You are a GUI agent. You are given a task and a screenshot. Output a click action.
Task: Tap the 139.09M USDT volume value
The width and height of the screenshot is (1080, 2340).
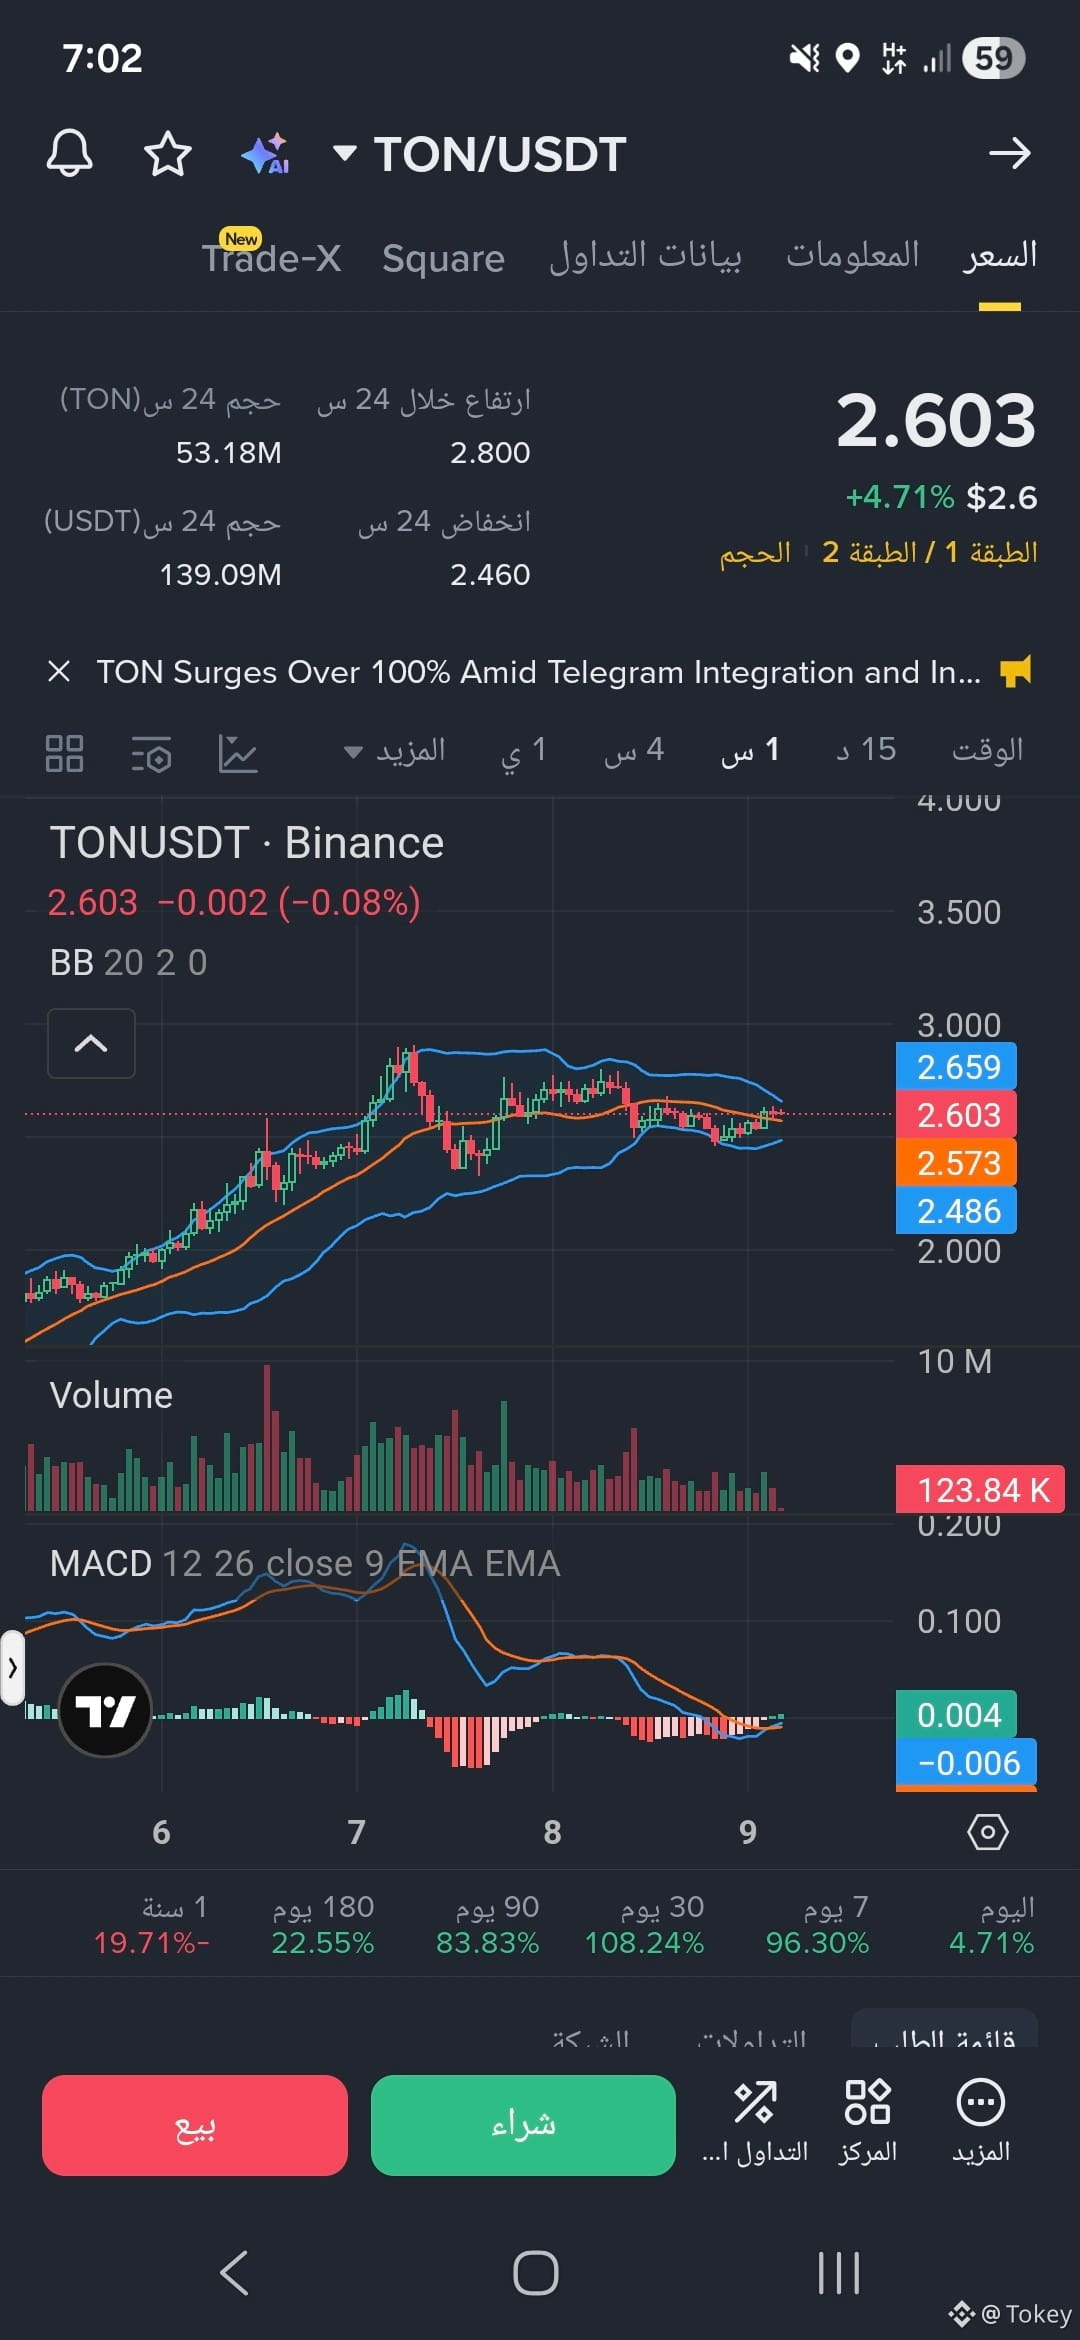point(221,575)
